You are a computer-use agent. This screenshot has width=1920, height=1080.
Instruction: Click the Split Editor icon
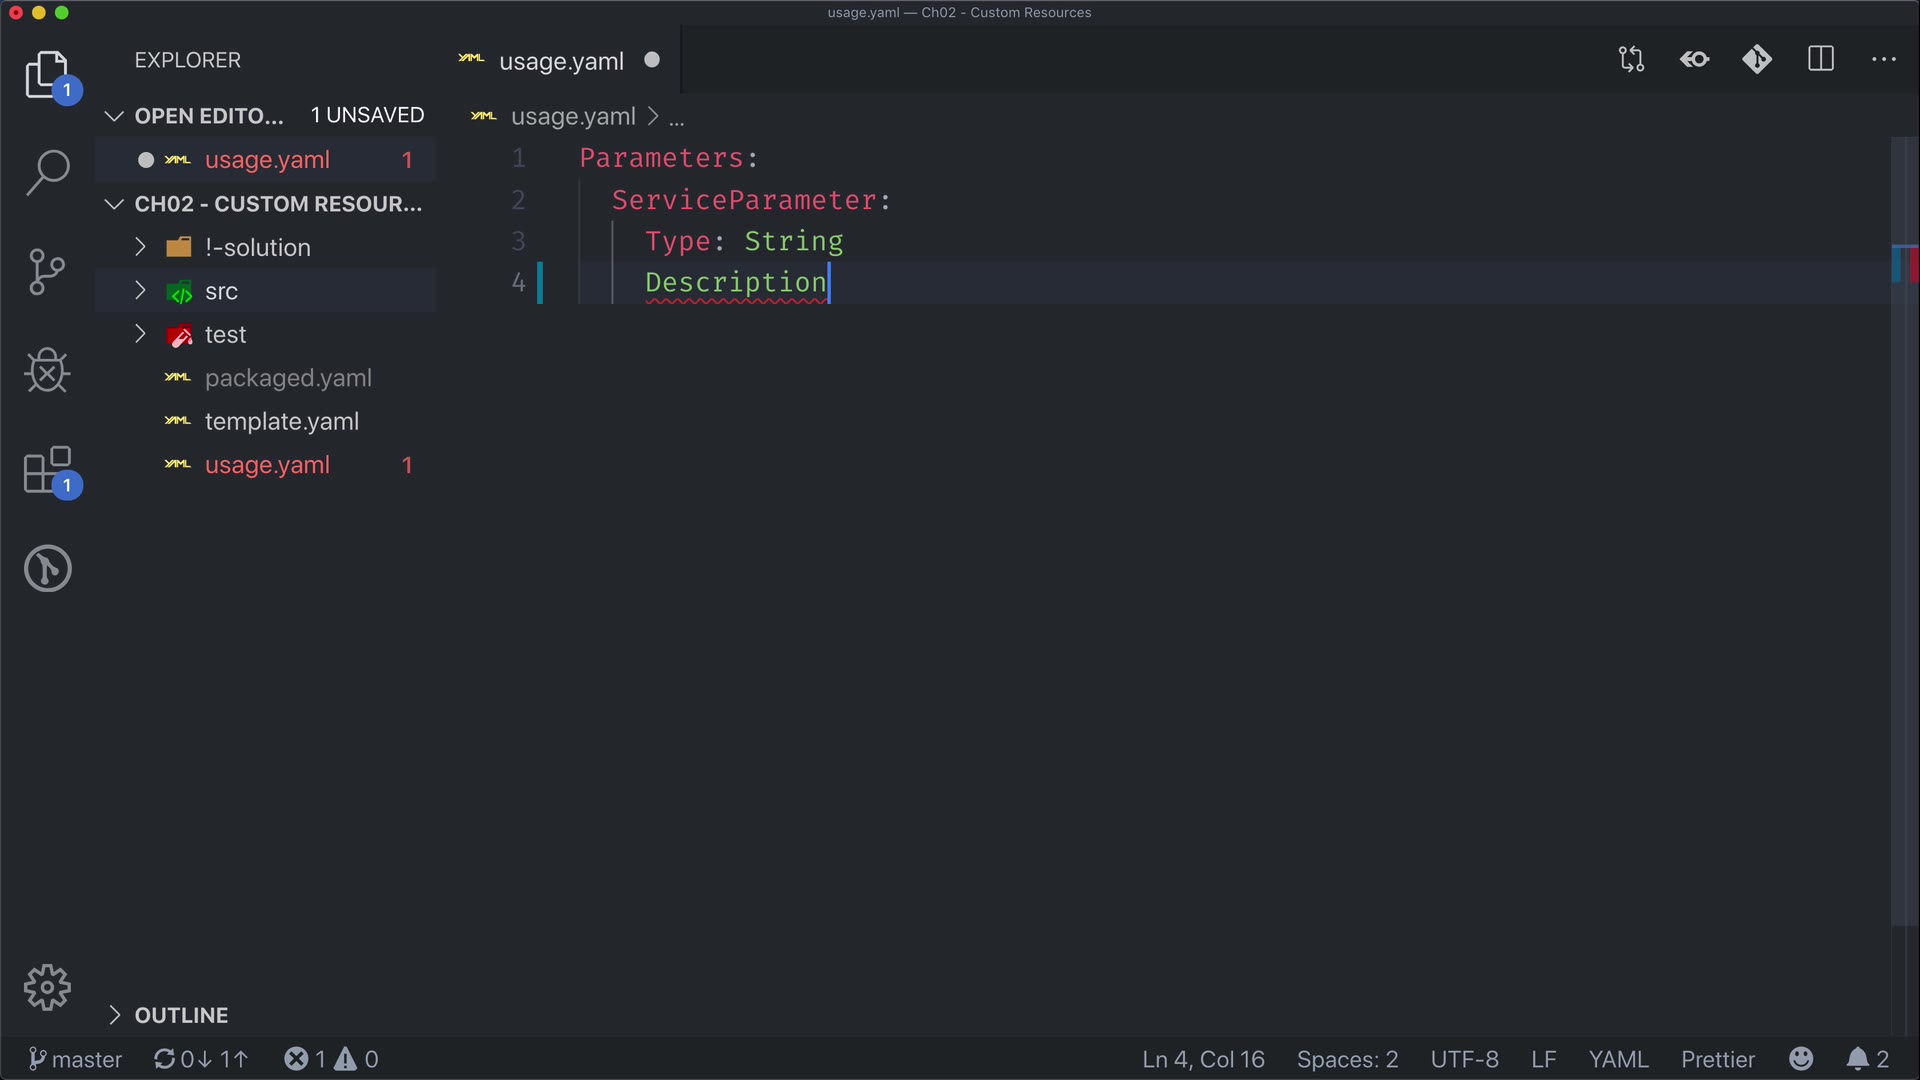[x=1821, y=60]
